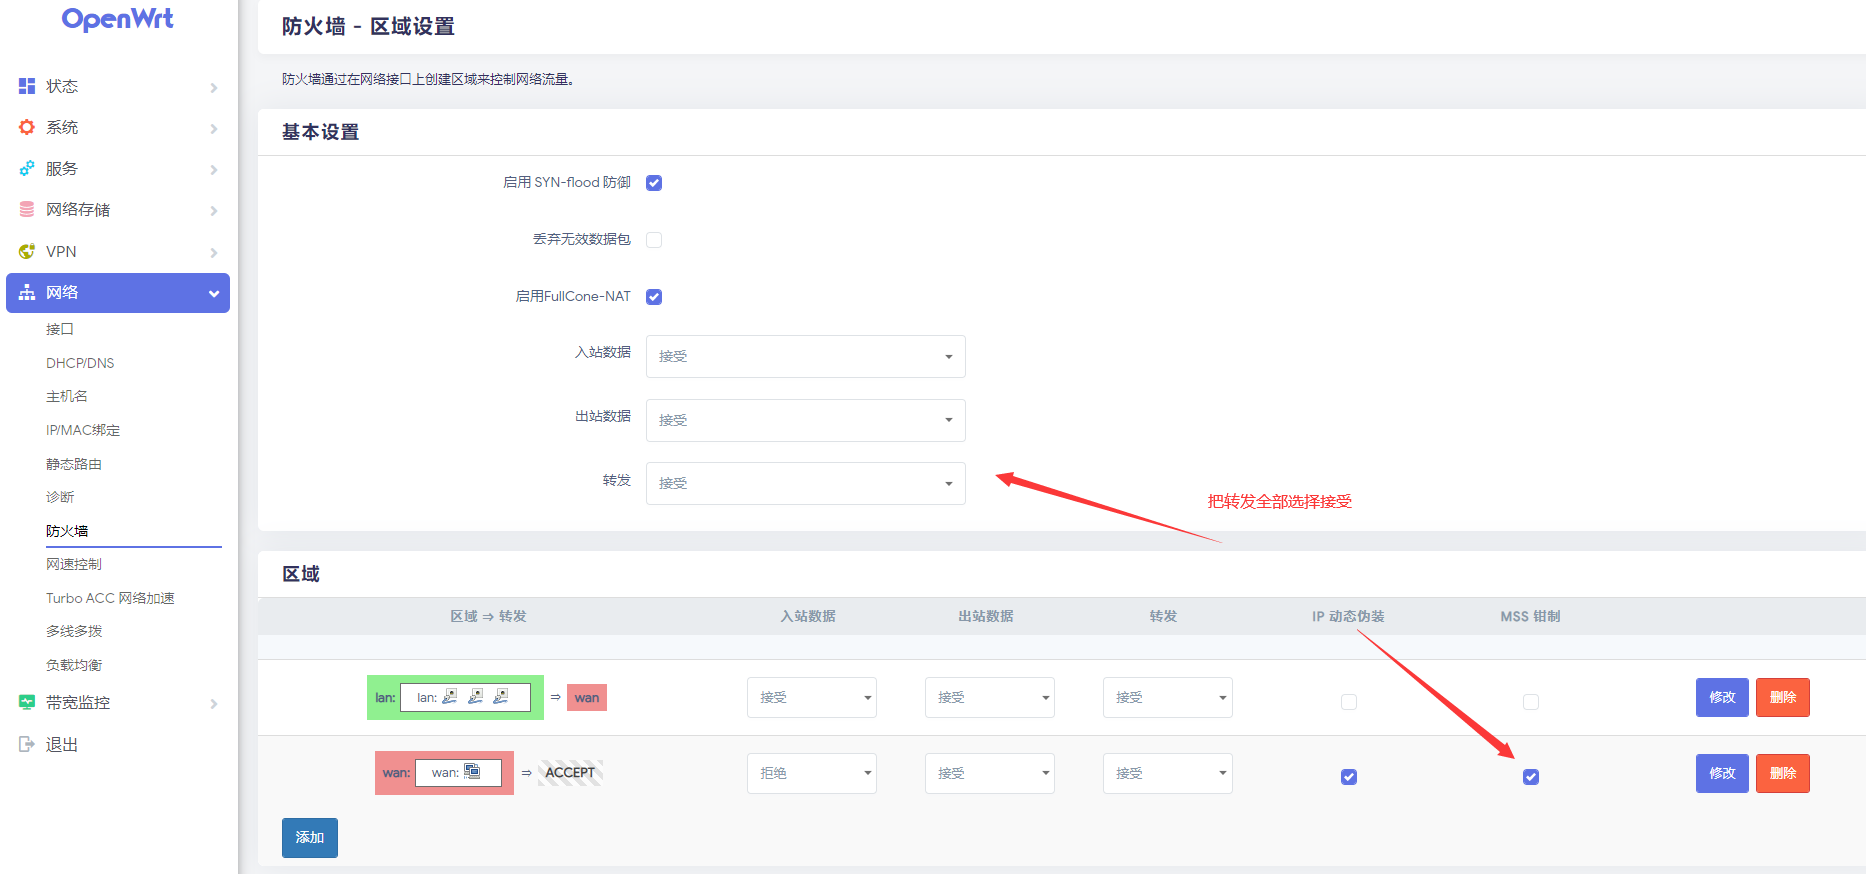Open 网速控制 page

tap(74, 564)
